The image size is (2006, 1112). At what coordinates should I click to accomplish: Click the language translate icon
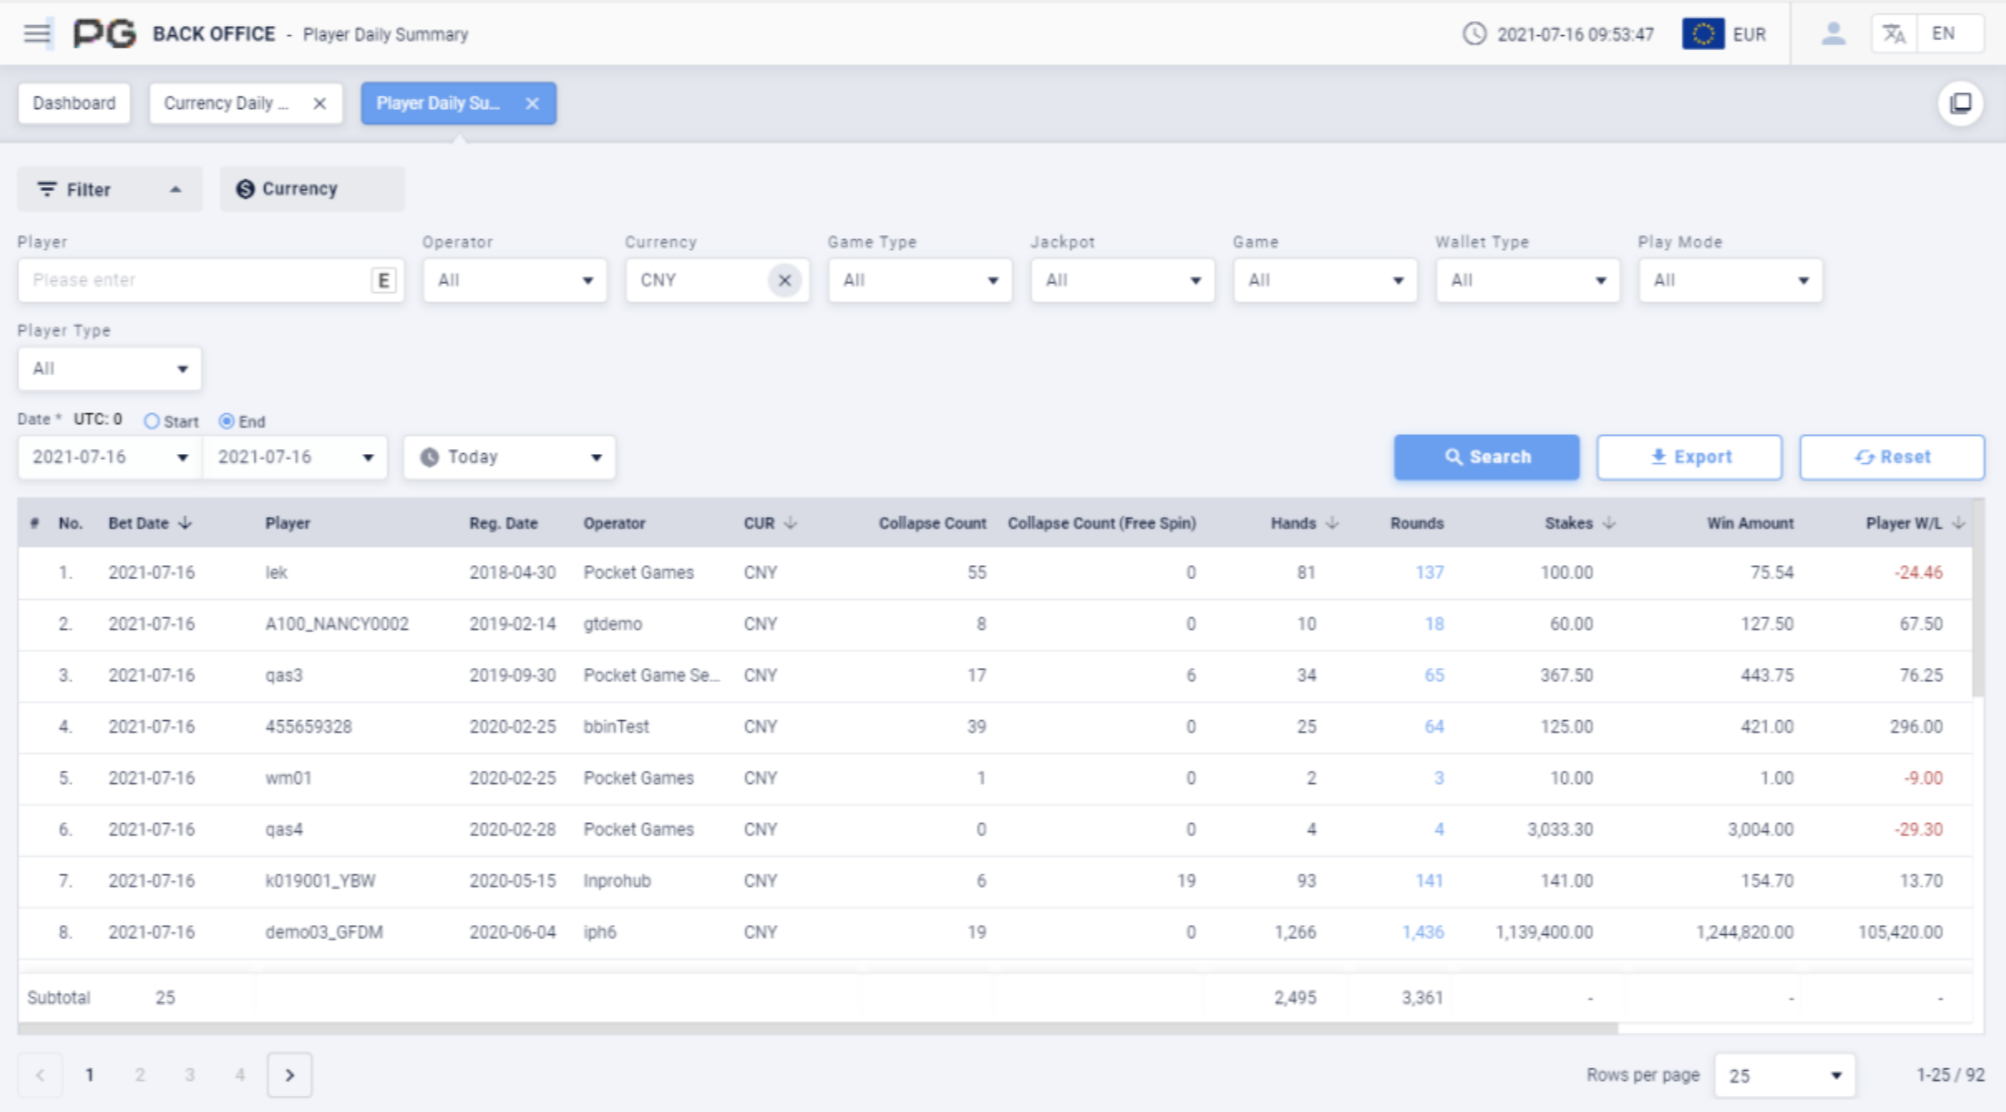1893,34
